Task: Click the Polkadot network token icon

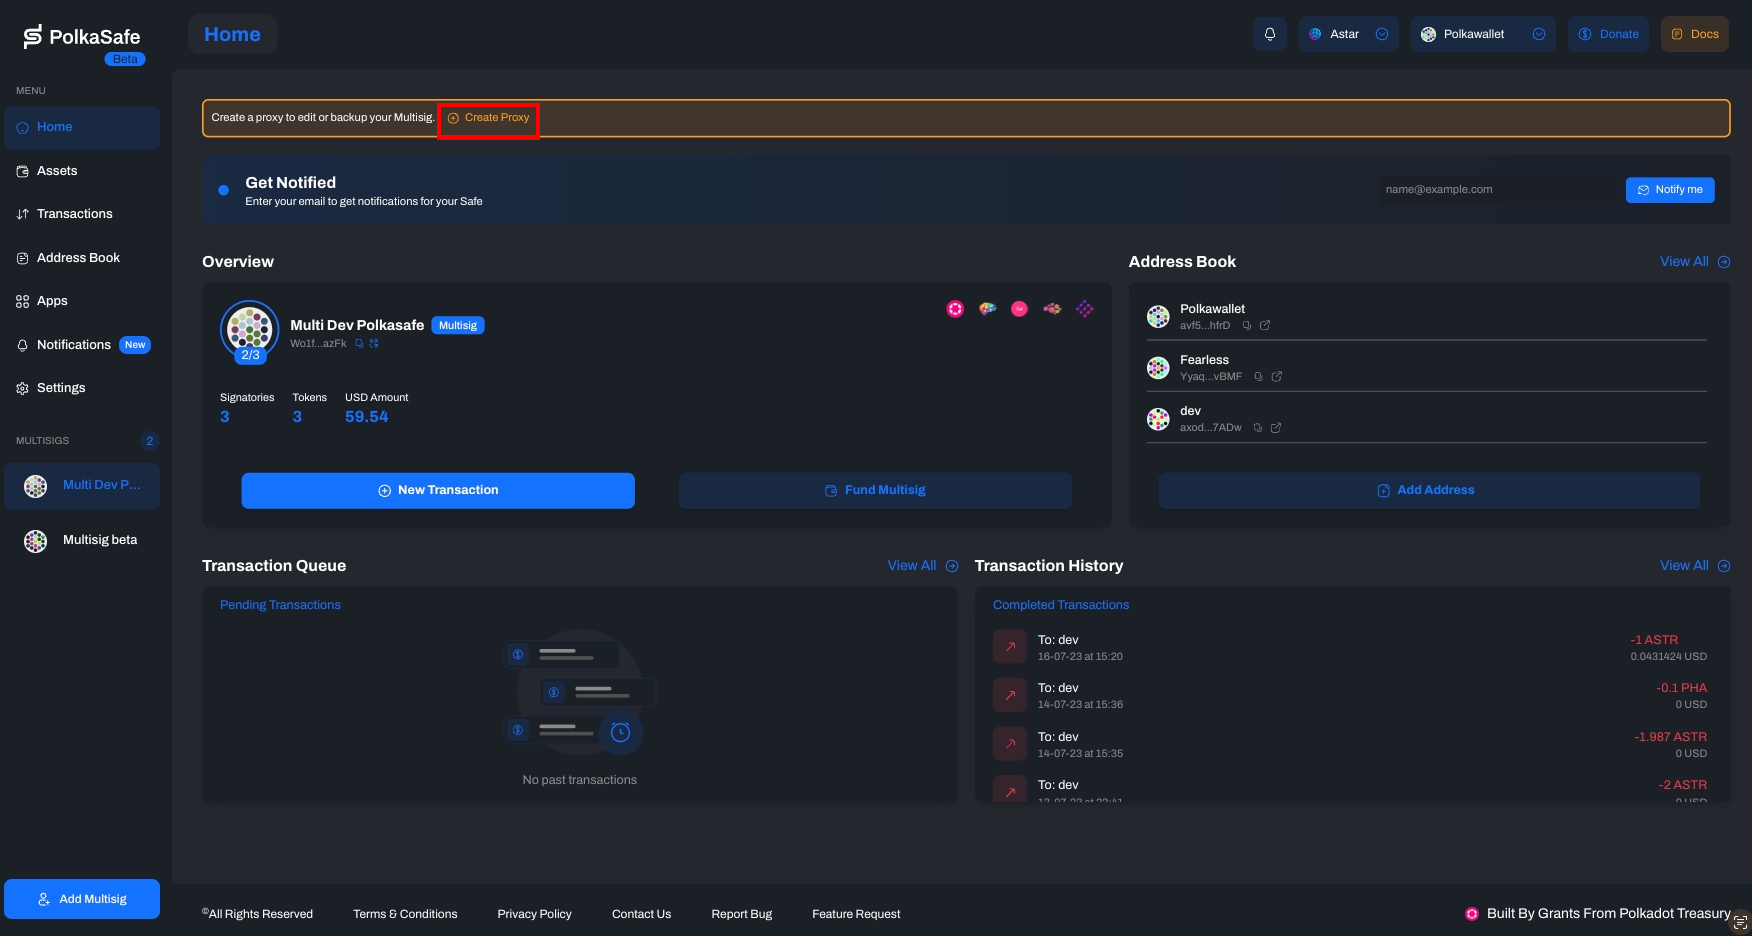Action: coord(955,309)
